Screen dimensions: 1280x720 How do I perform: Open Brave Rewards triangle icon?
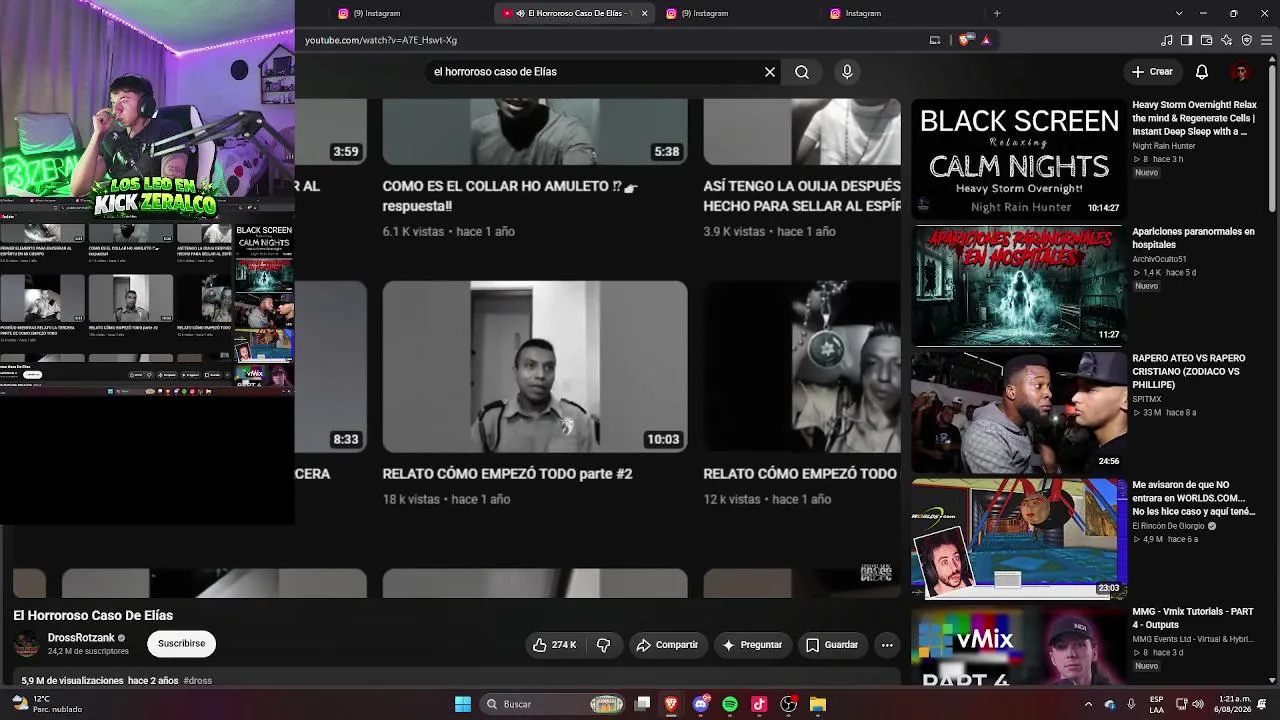986,40
